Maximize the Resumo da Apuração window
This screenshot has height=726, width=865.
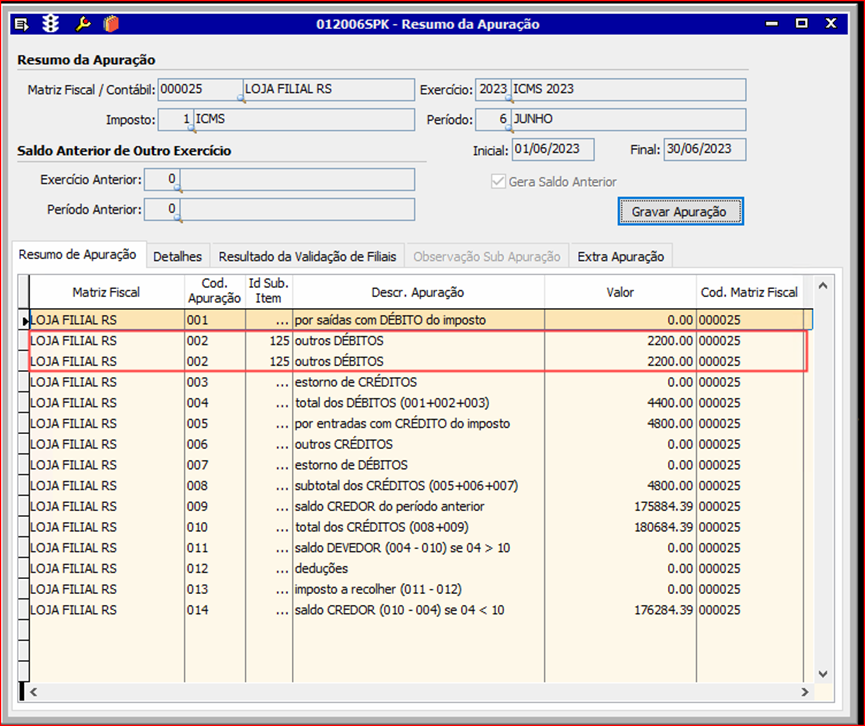coord(801,23)
